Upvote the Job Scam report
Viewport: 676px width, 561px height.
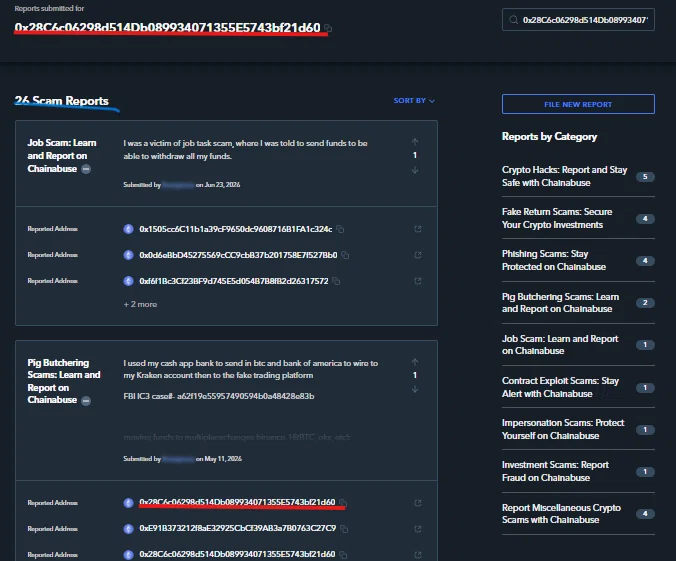(415, 142)
